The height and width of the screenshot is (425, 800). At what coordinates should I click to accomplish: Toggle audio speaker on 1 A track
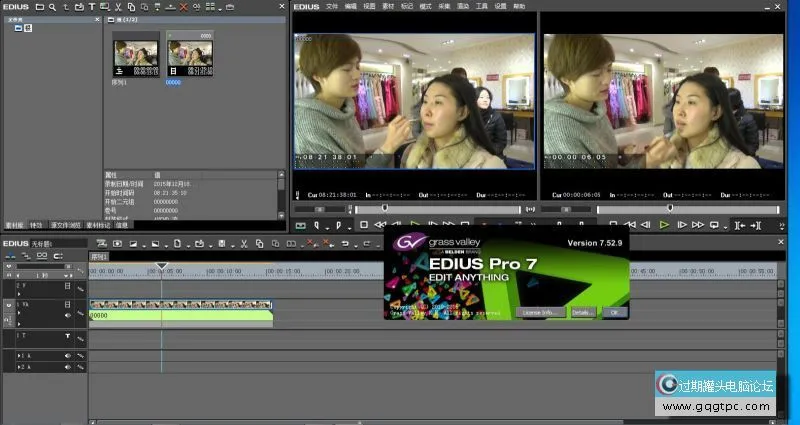tap(68, 355)
